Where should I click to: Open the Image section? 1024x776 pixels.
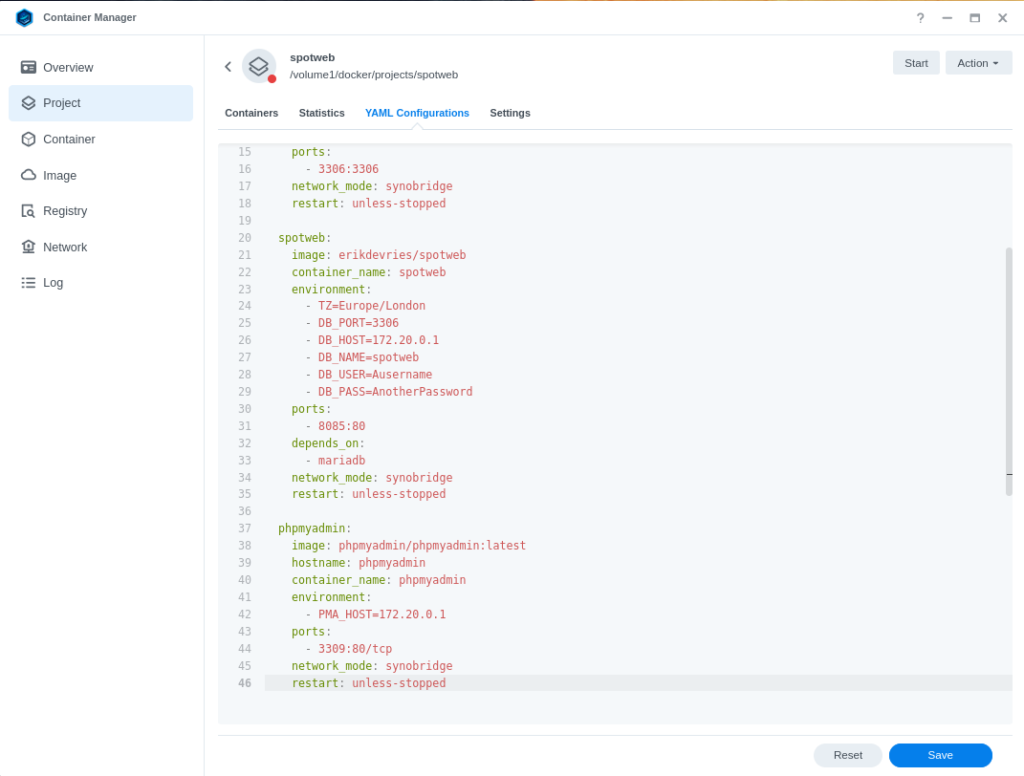[x=101, y=175]
